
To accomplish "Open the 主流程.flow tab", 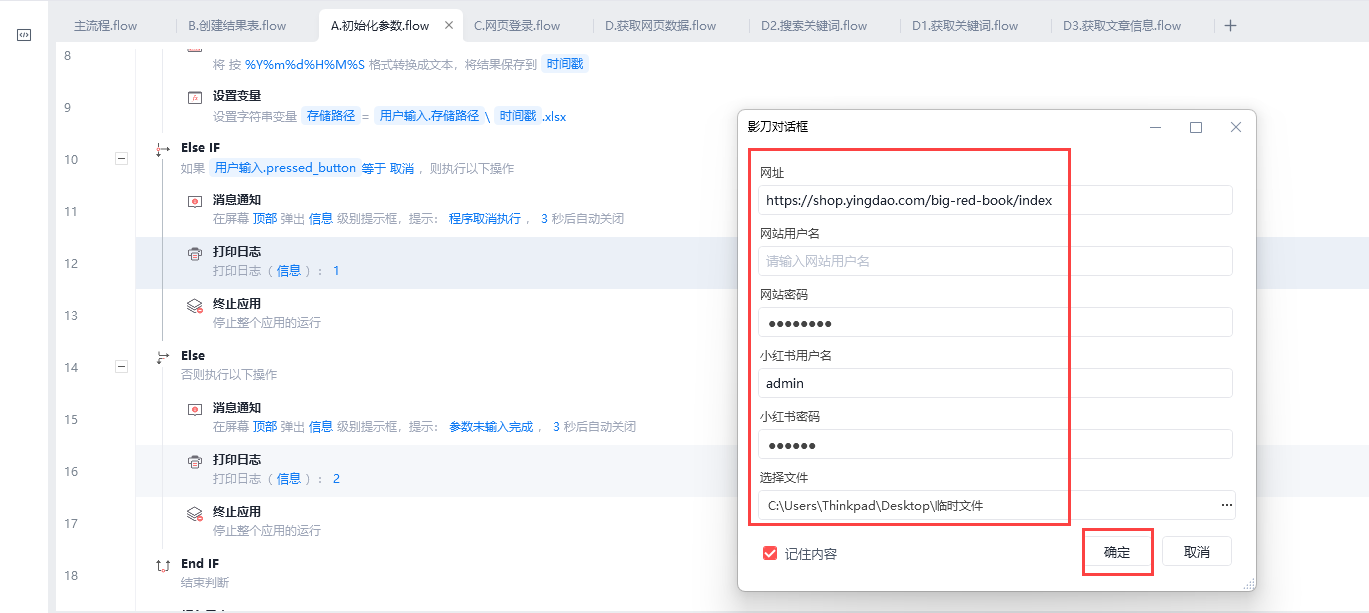I will [x=106, y=25].
